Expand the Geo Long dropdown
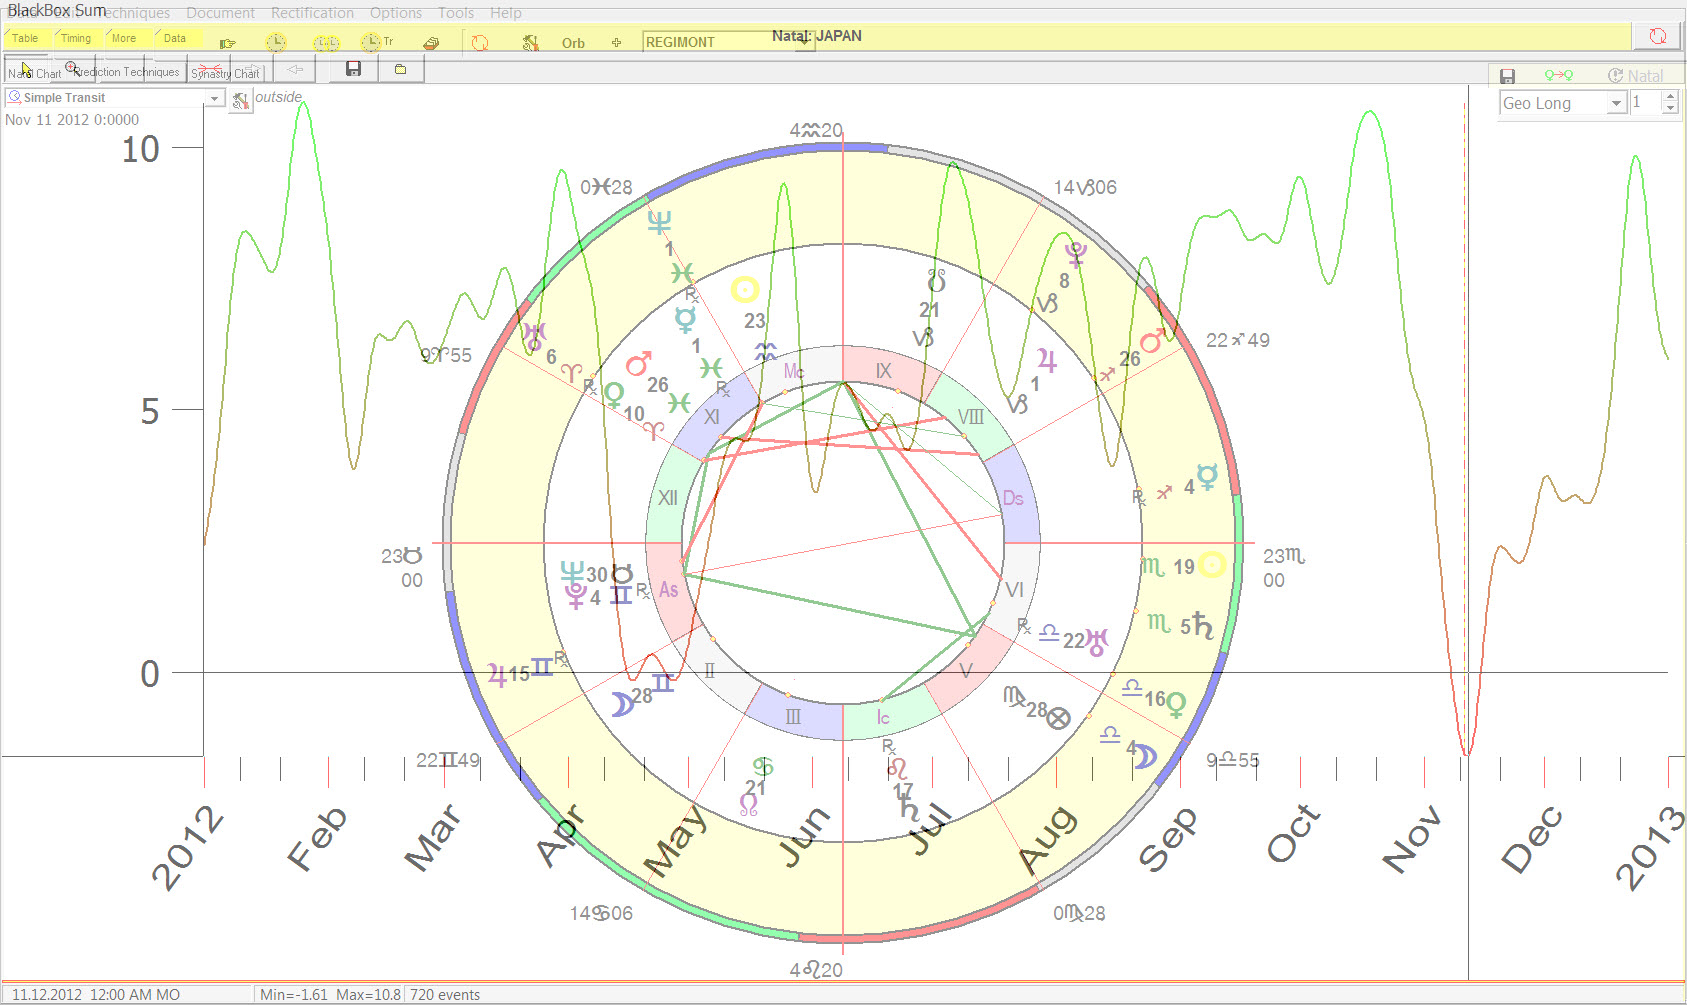The height and width of the screenshot is (1005, 1687). tap(1616, 104)
